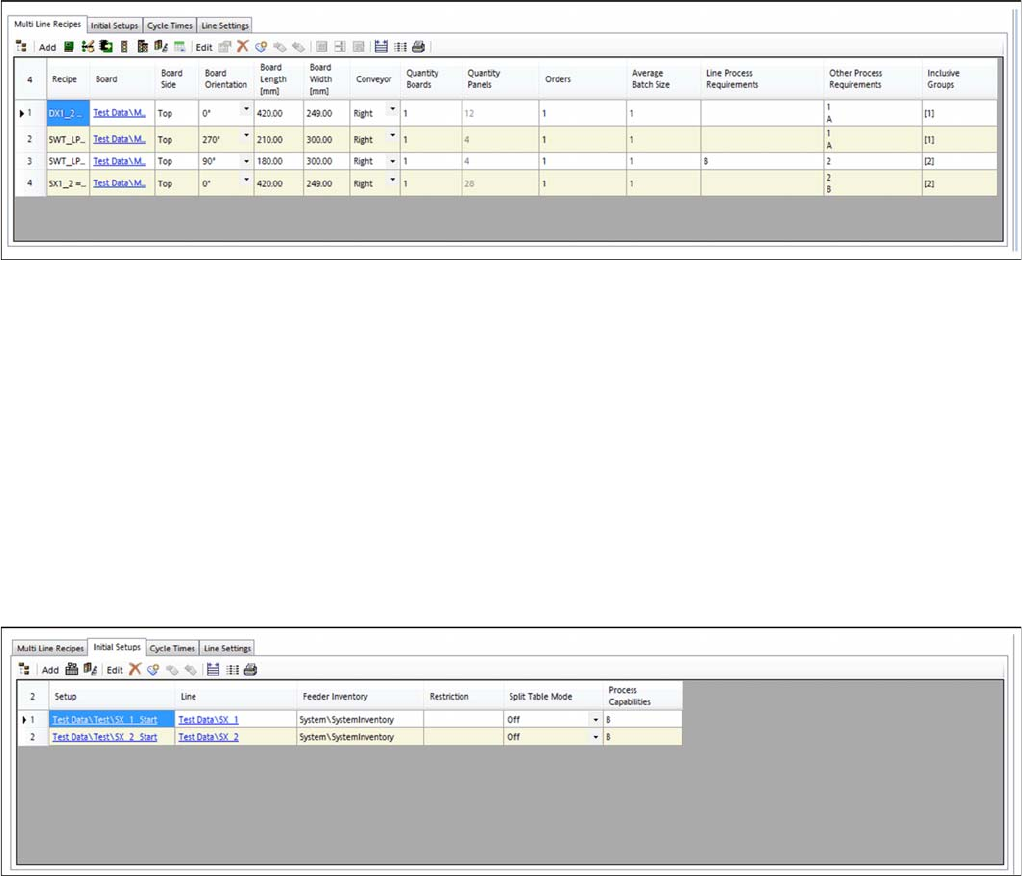Expand Split Table Mode dropdown for SX_1

(596, 719)
